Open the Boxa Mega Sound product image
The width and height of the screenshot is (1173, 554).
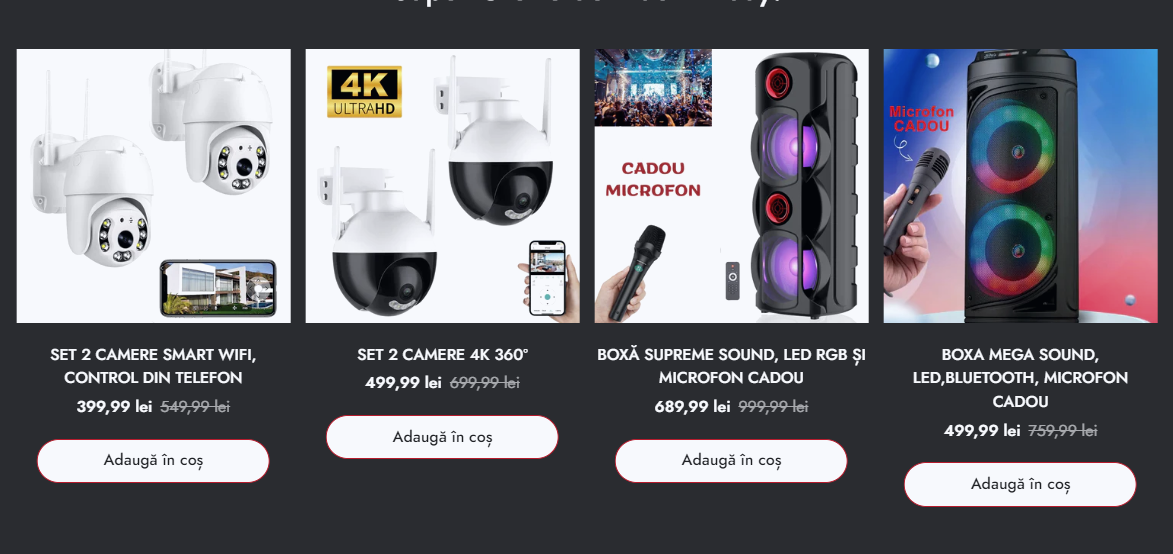1020,186
